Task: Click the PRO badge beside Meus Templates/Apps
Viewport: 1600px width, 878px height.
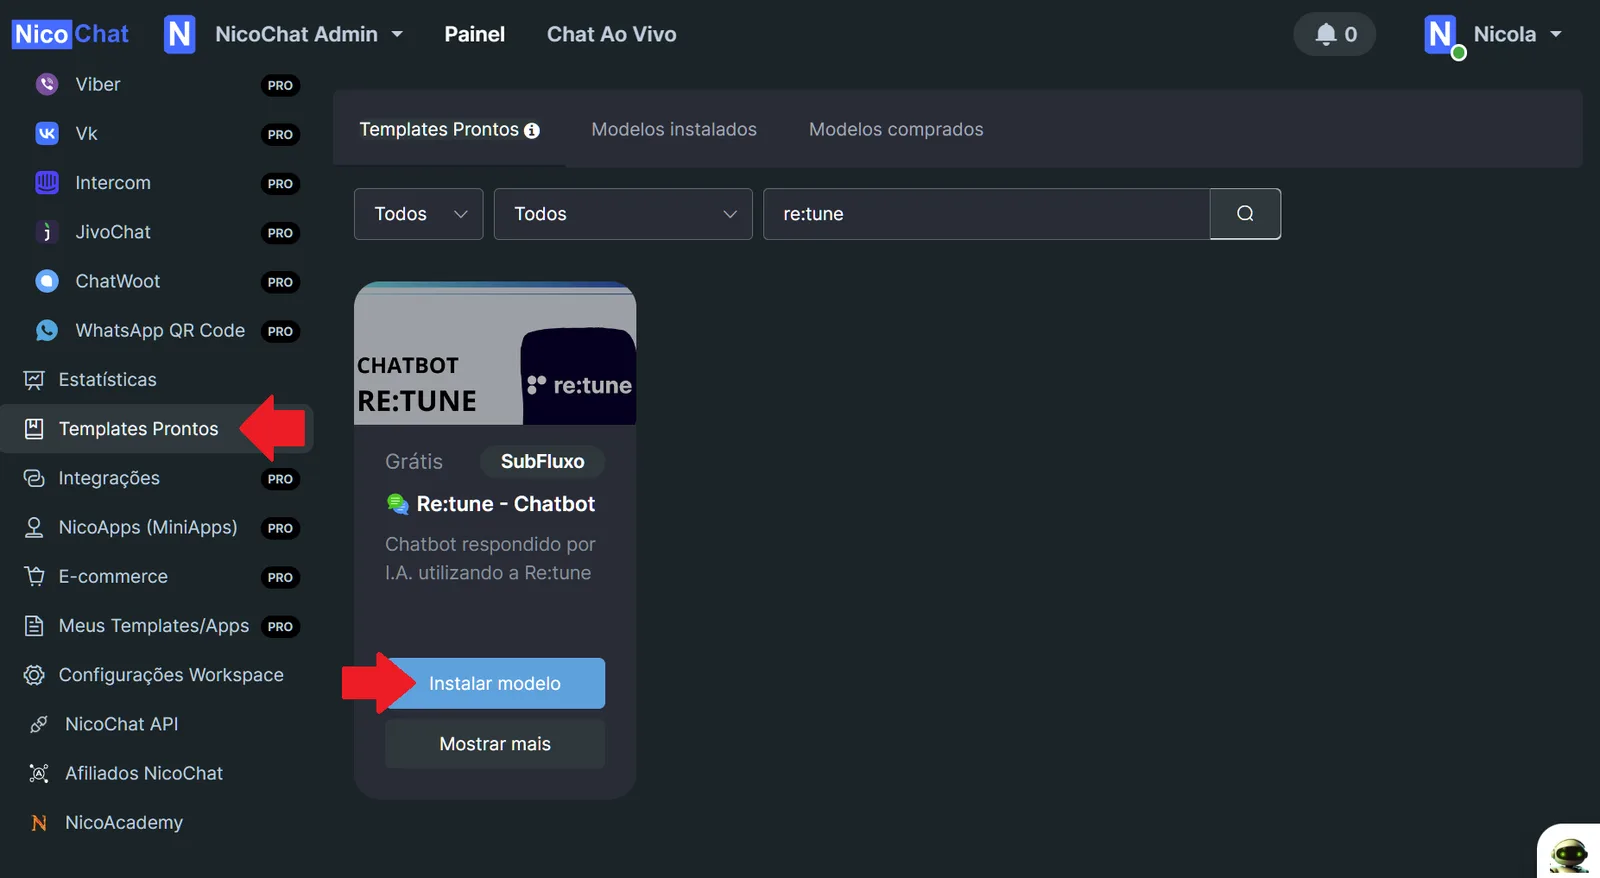Action: (280, 627)
